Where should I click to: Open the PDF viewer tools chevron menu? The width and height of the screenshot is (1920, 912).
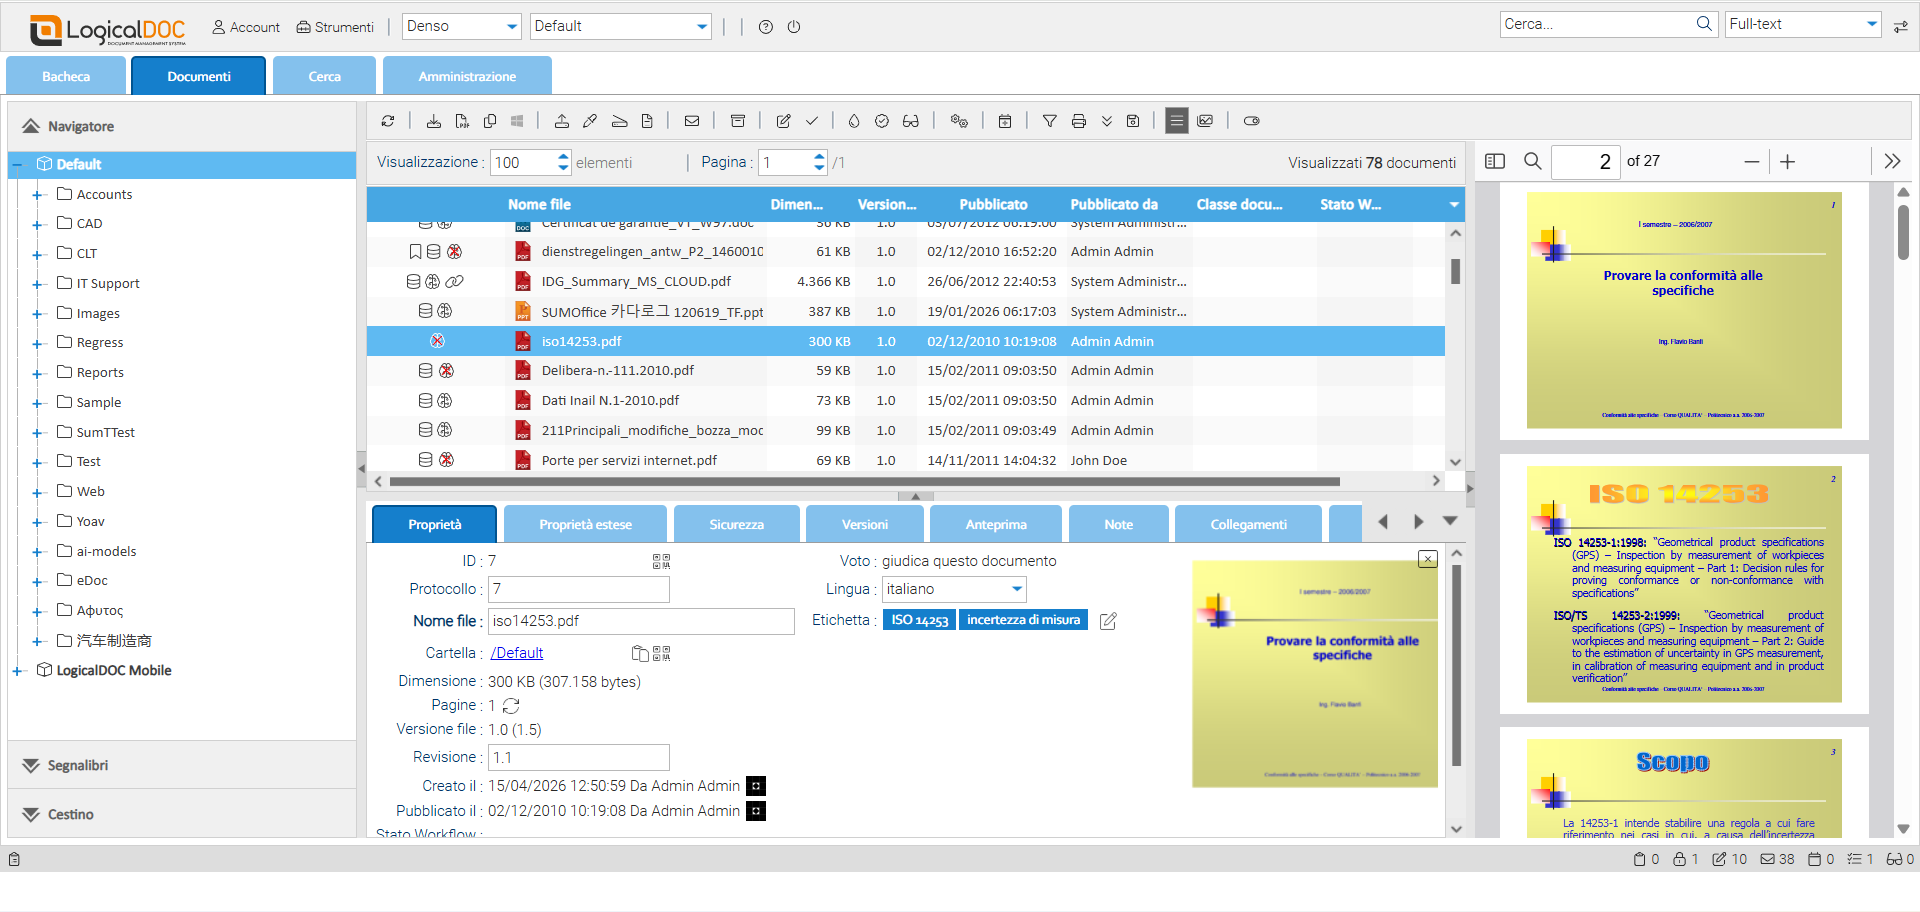pyautogui.click(x=1892, y=161)
